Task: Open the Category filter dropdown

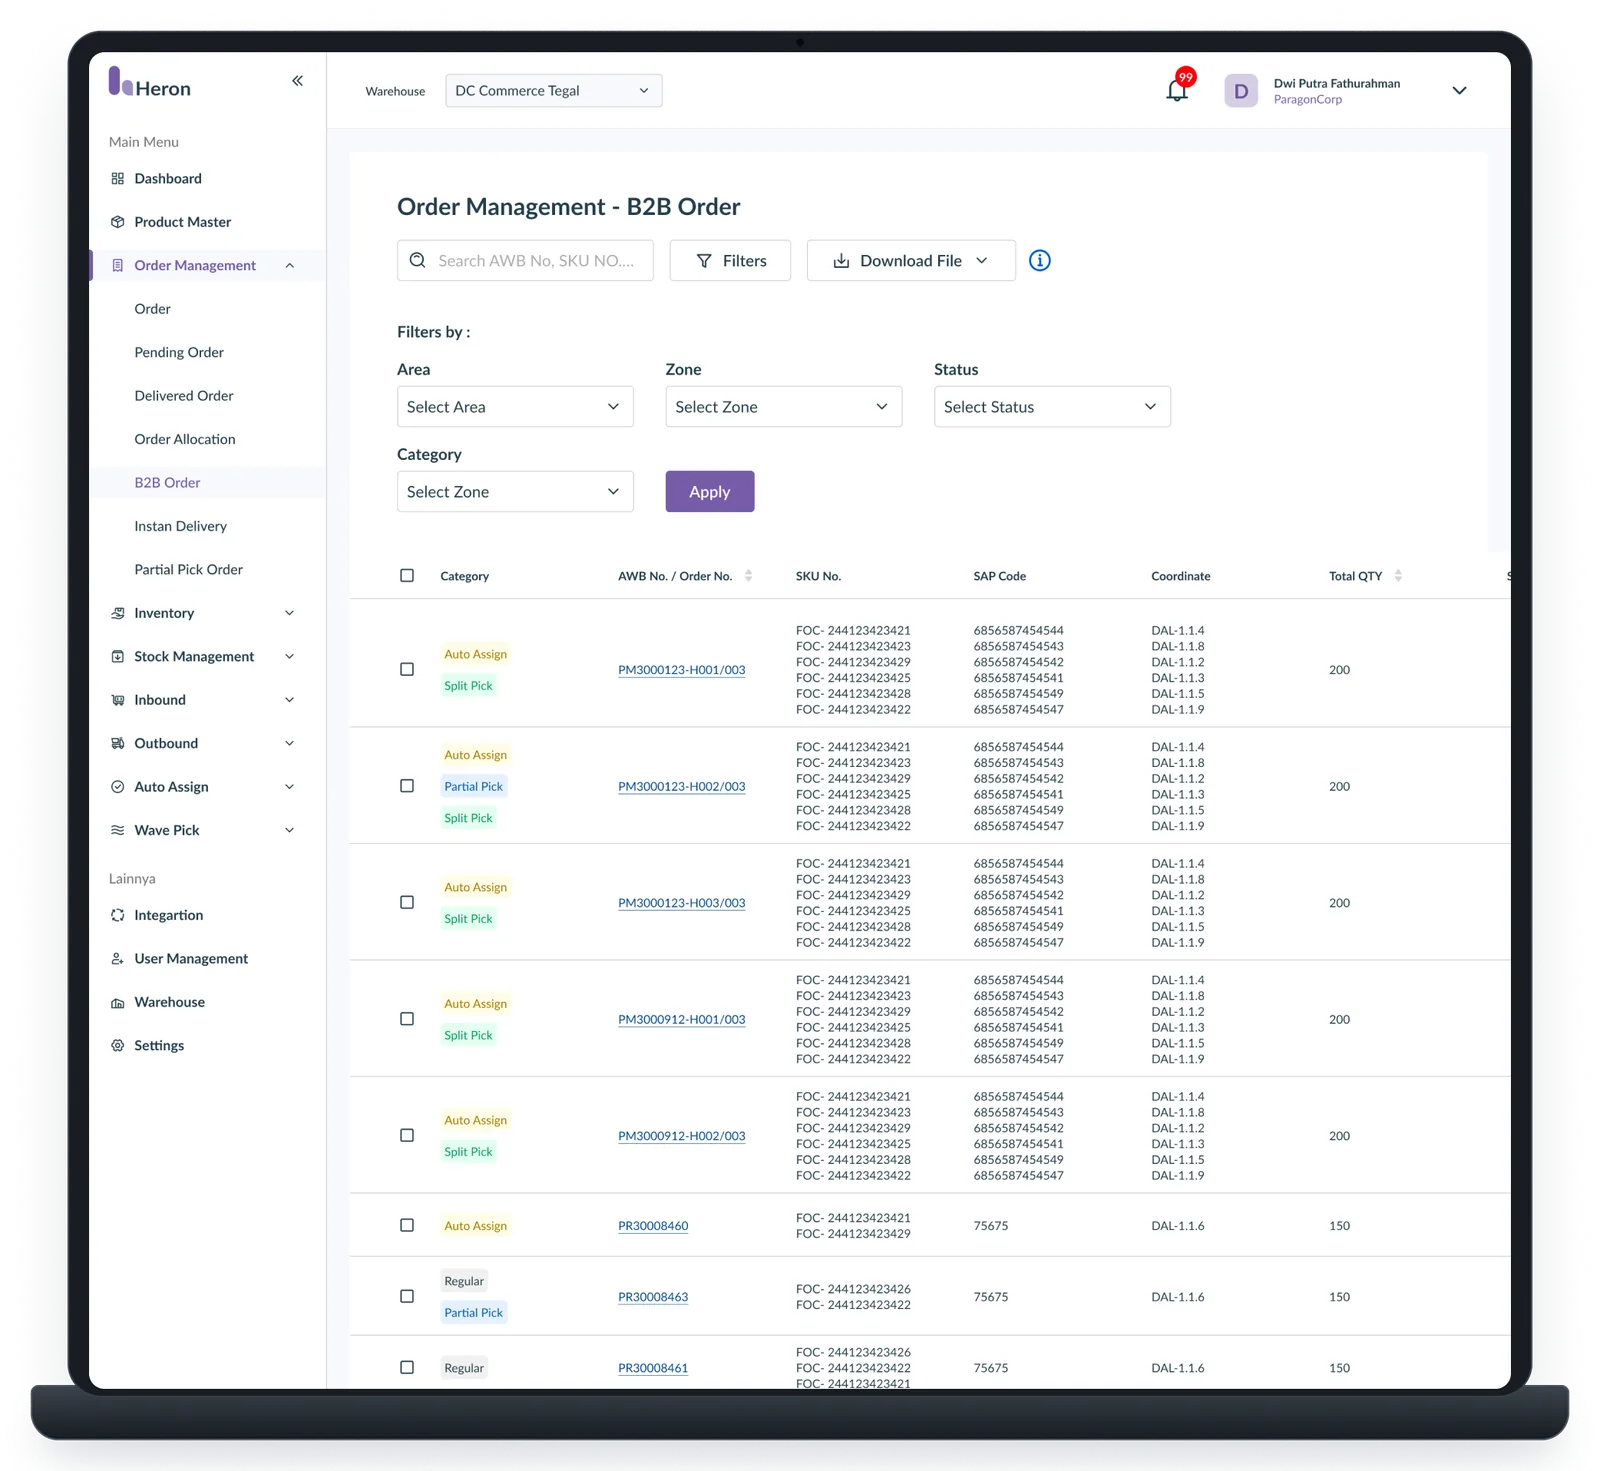Action: [x=515, y=492]
